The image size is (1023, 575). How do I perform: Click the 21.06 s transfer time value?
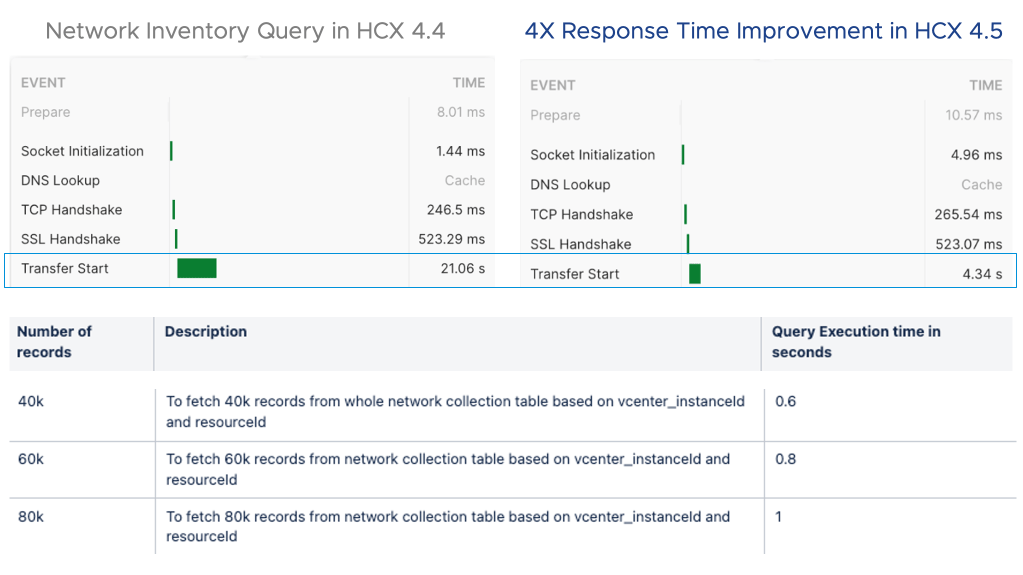(x=462, y=268)
